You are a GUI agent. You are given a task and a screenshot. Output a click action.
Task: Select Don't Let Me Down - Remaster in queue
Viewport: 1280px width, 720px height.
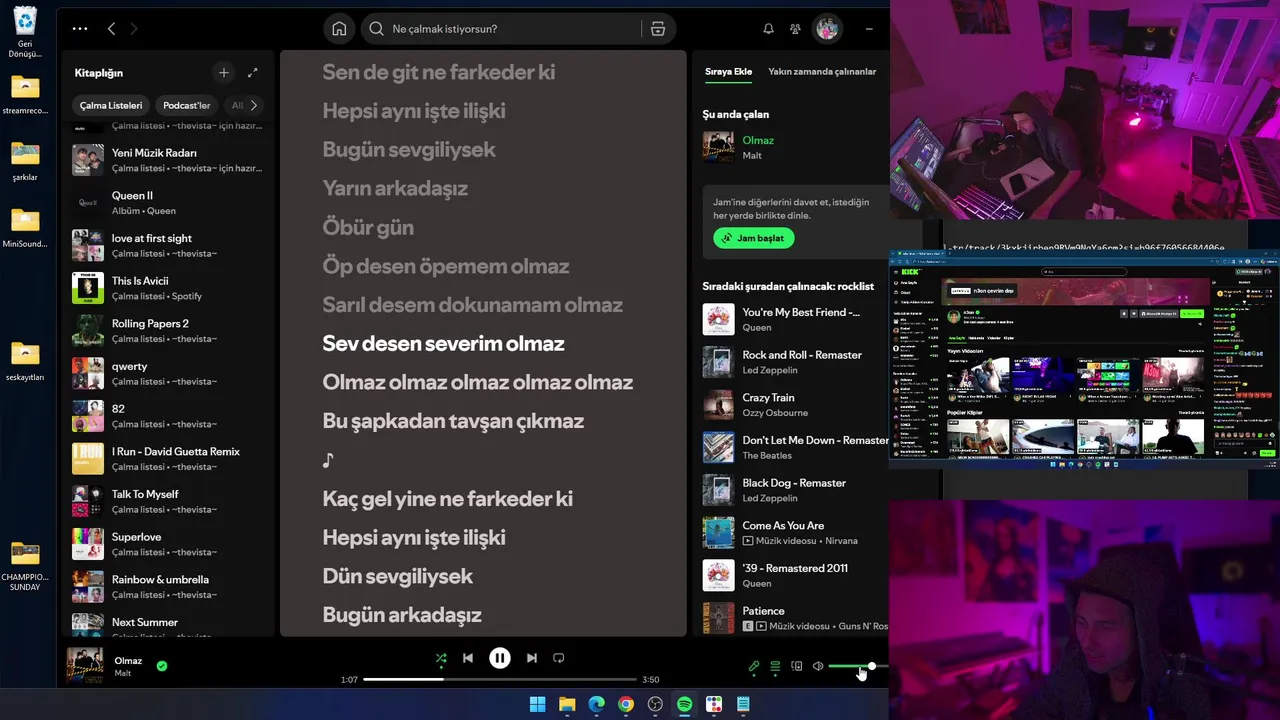(x=796, y=447)
